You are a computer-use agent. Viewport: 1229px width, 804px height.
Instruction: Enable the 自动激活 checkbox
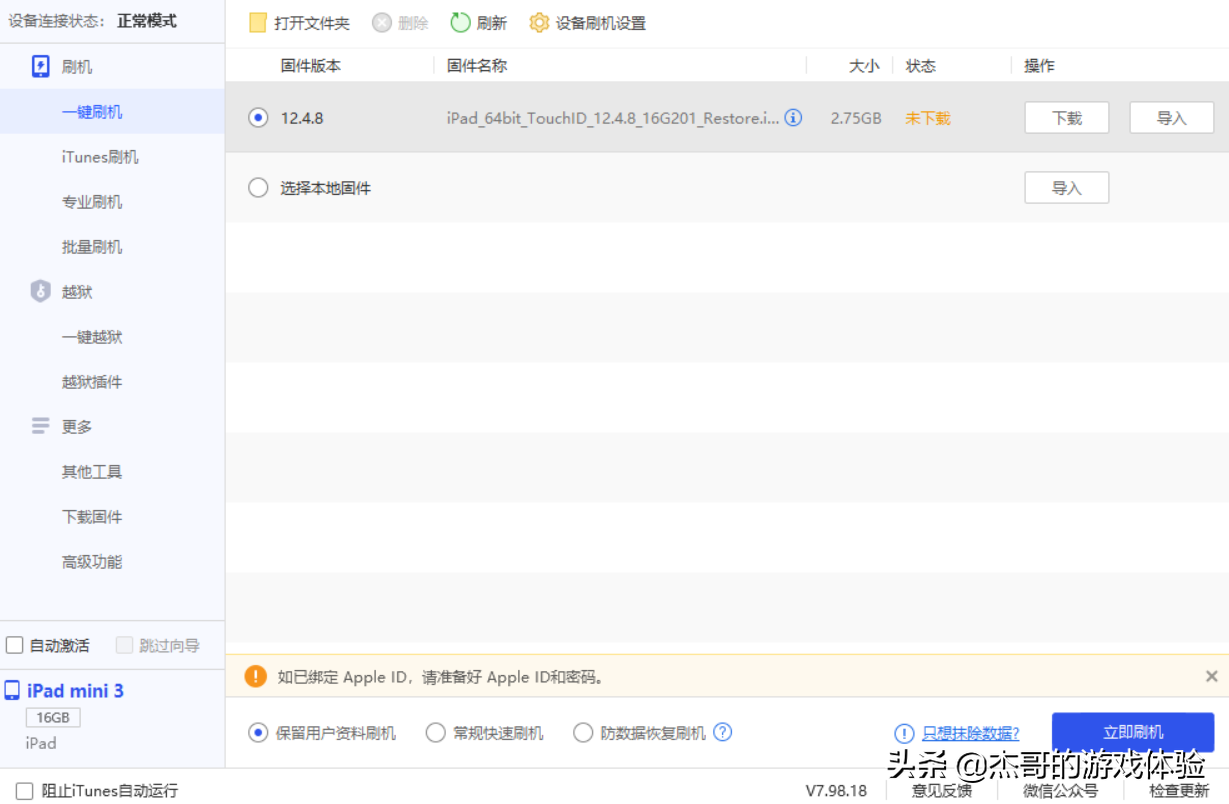click(14, 646)
